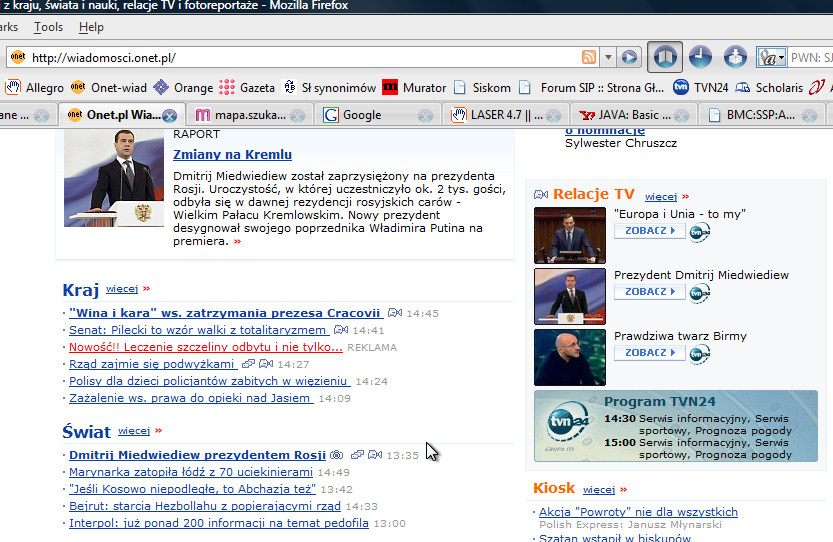Open the 'Zmiany na Kremlu' headline link
The height and width of the screenshot is (542, 833).
click(232, 154)
